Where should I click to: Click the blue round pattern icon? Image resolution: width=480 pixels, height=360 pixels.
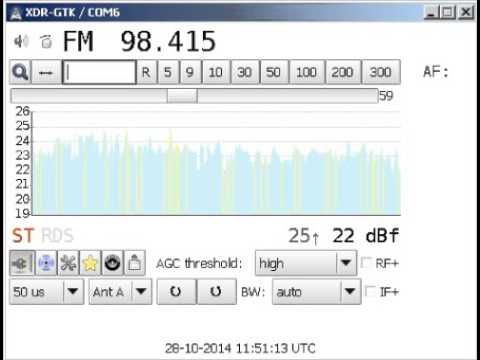[x=46, y=263]
